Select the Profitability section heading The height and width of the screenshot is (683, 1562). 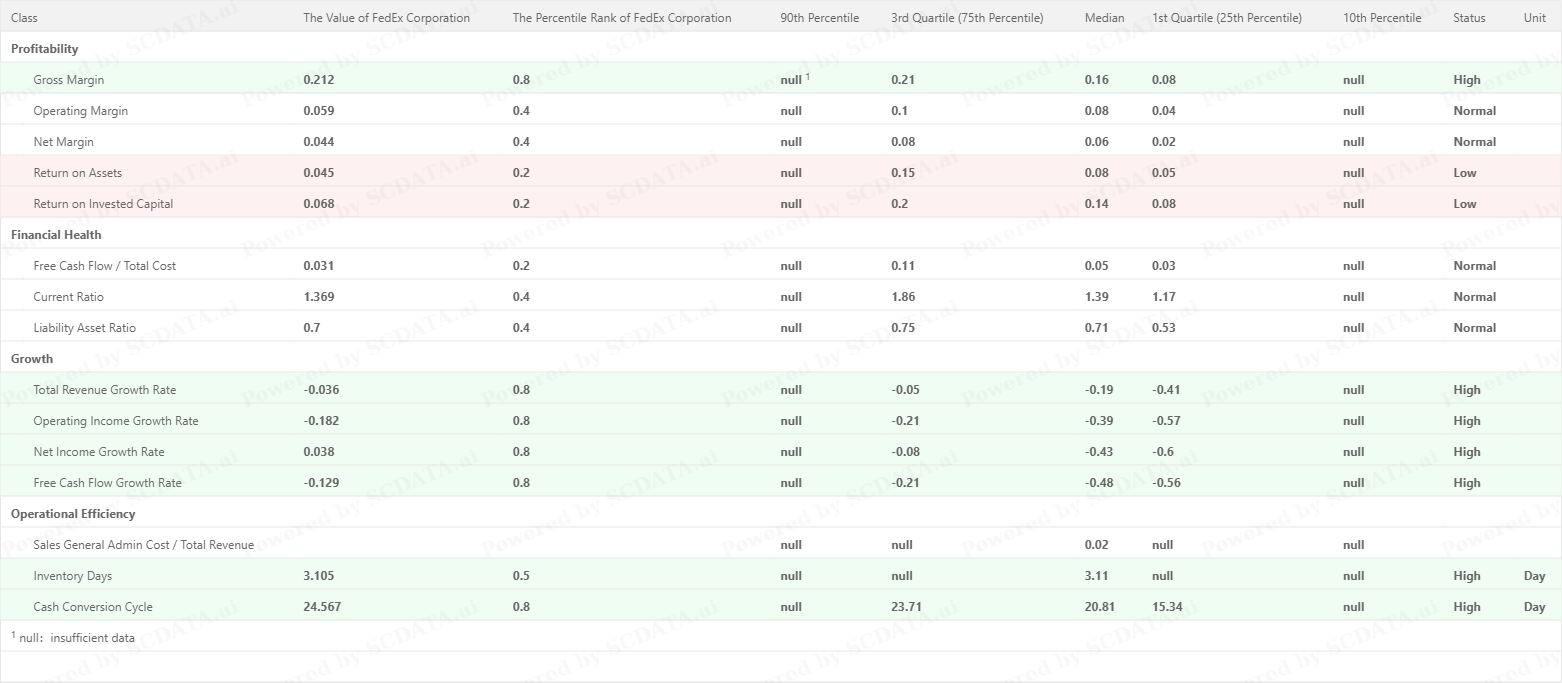coord(44,49)
